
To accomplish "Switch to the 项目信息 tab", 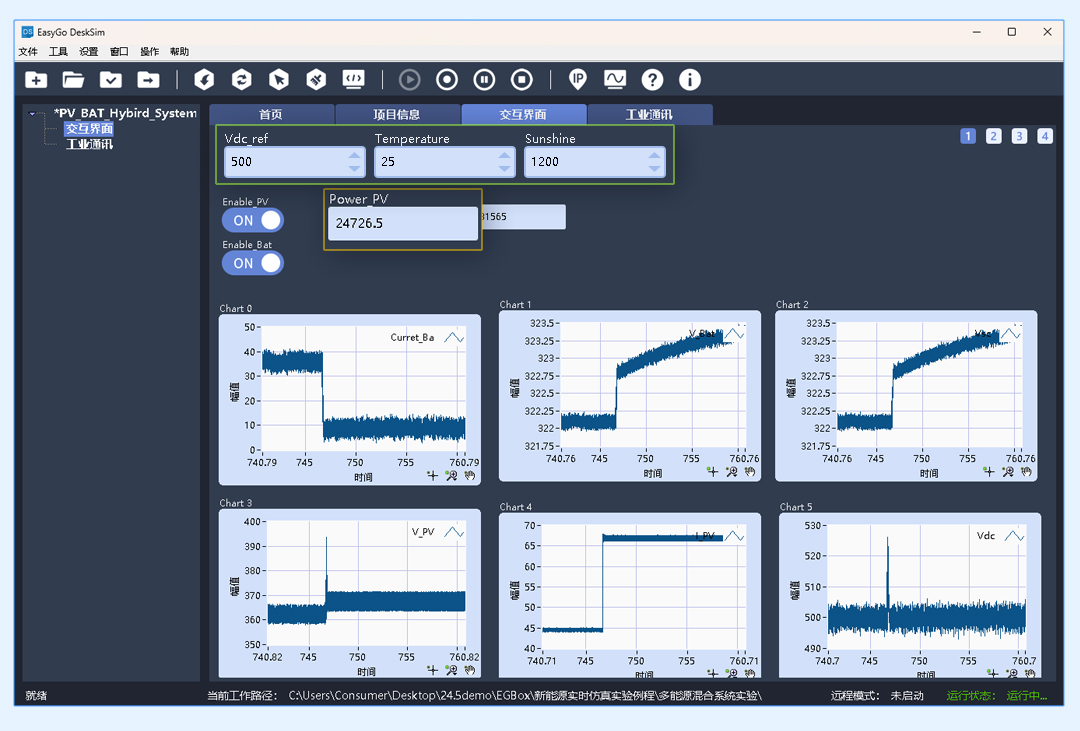I will (397, 114).
